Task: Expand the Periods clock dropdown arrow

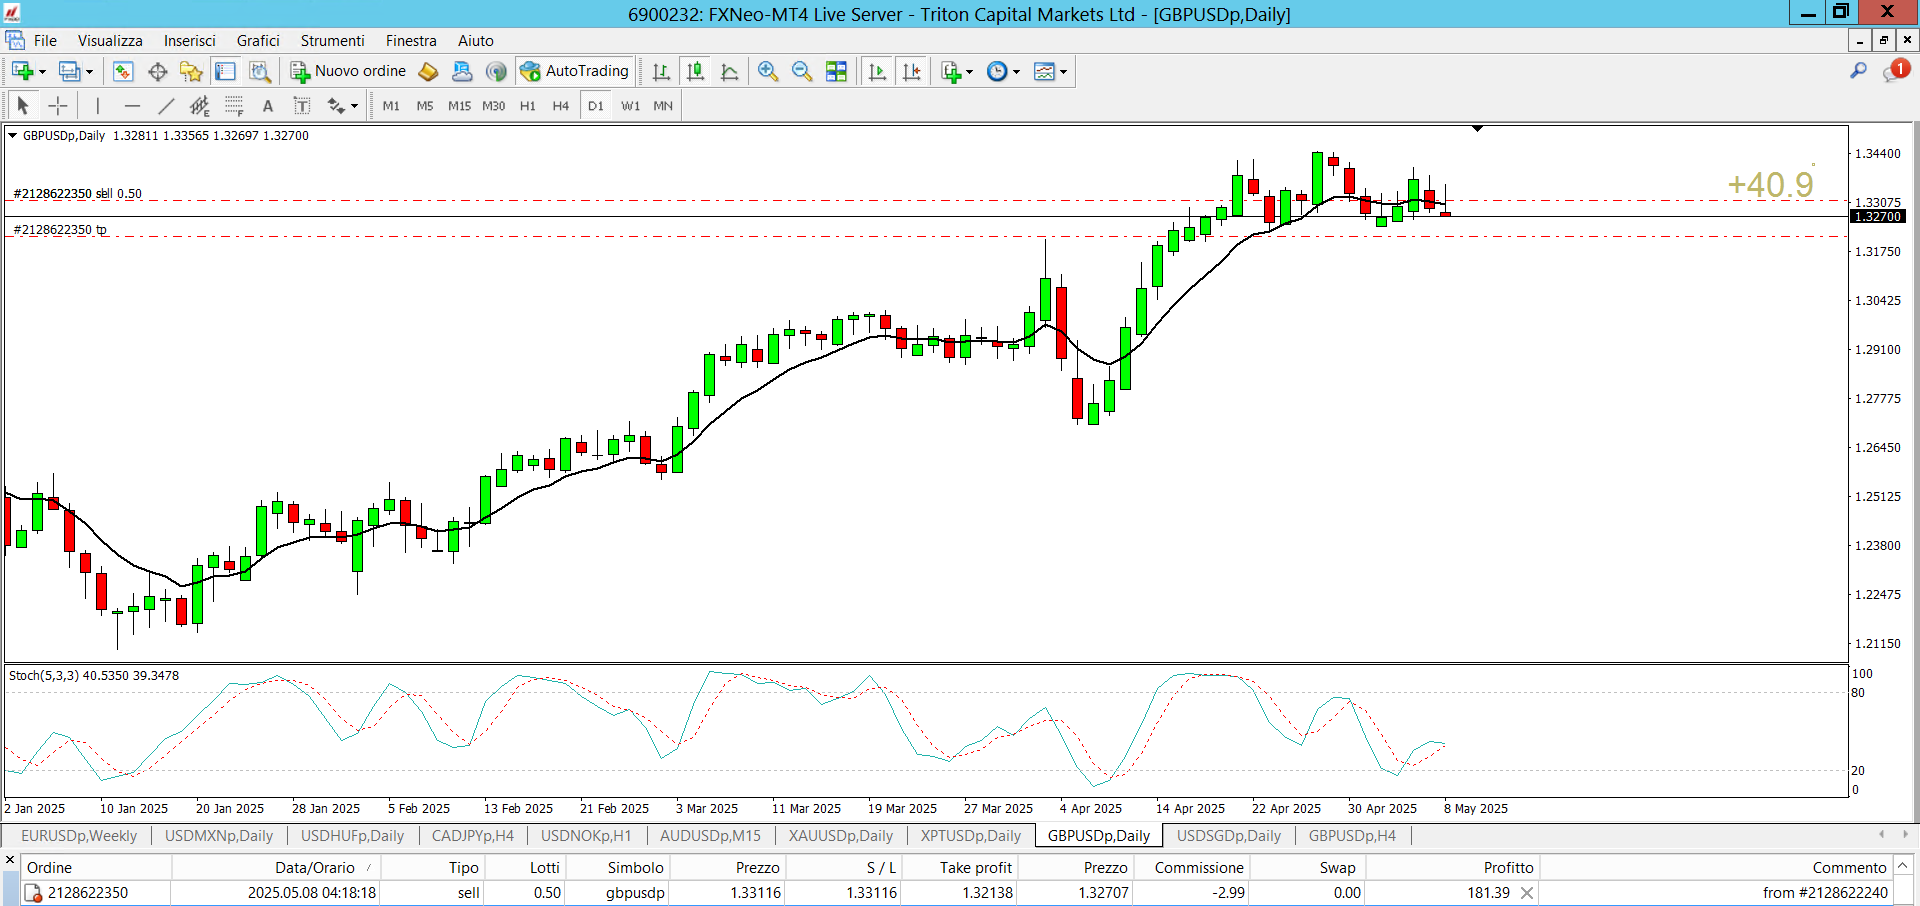Action: pyautogui.click(x=1016, y=72)
